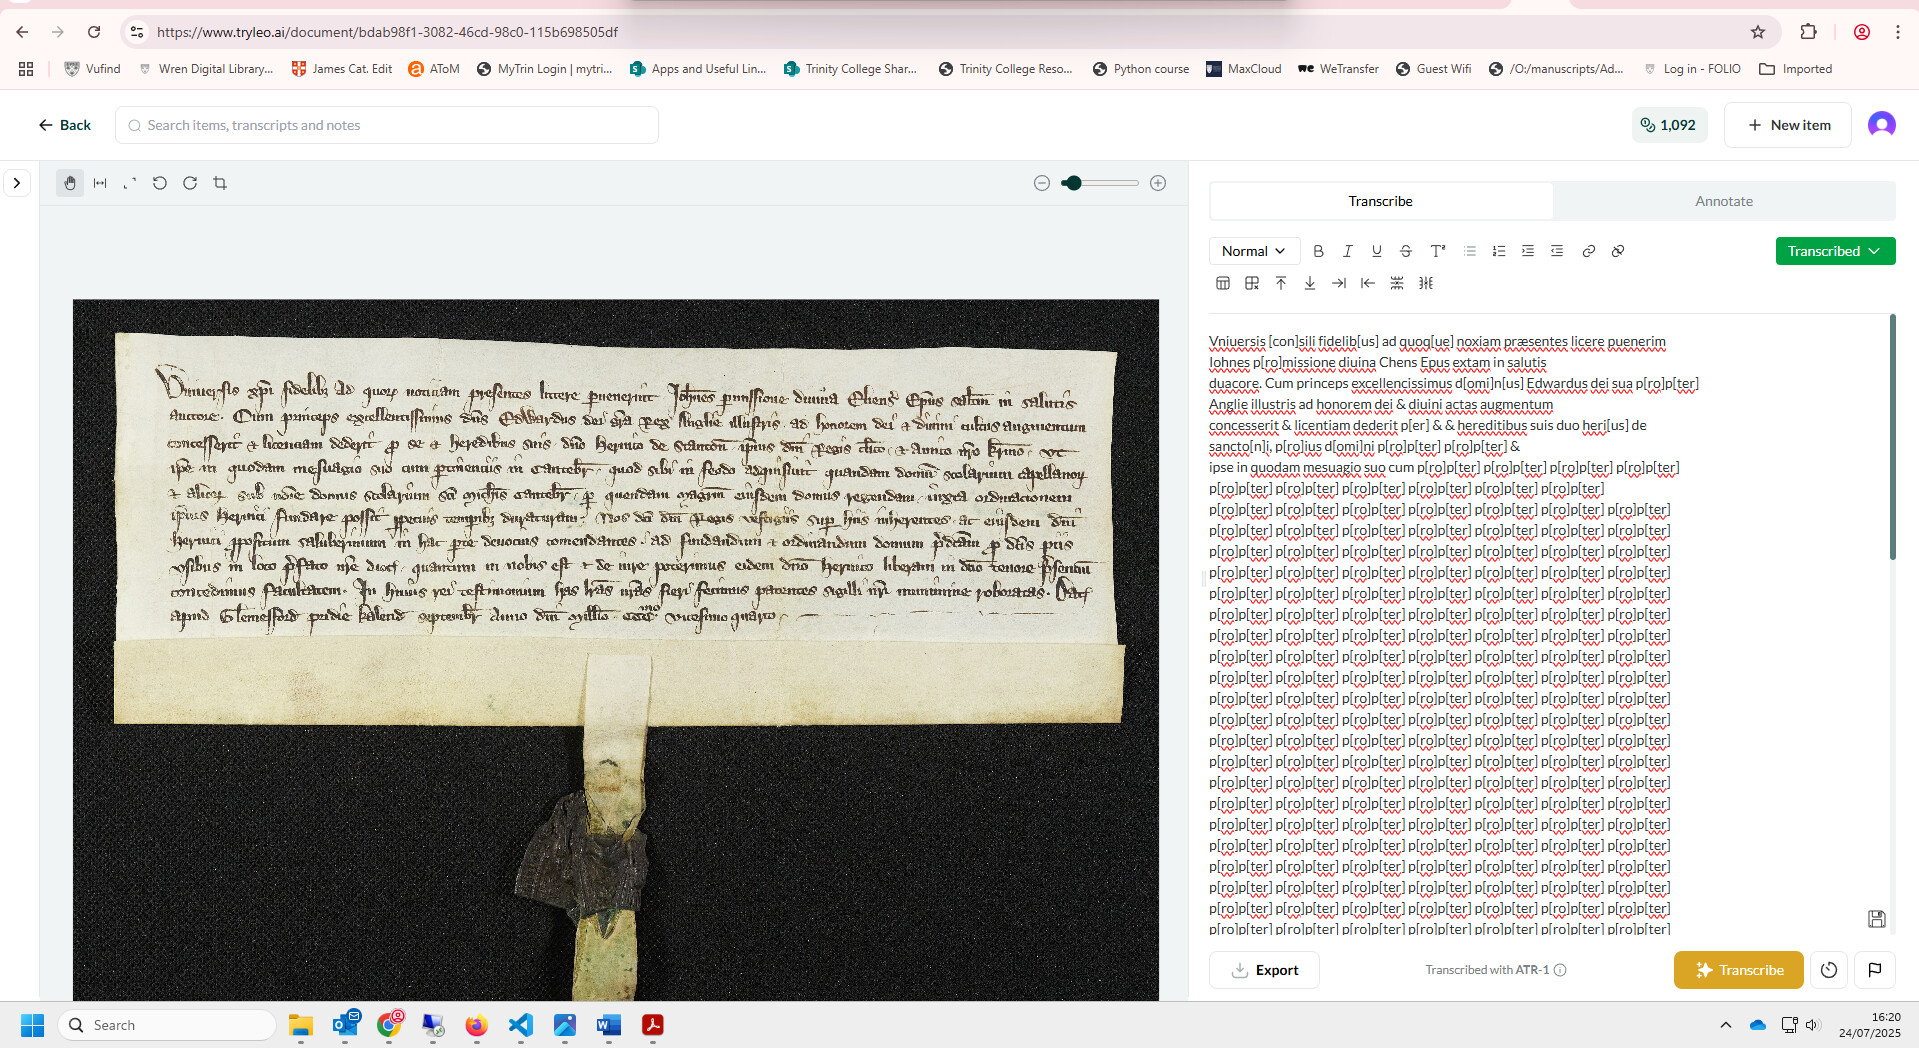Select the hand pan tool
The width and height of the screenshot is (1919, 1048).
pyautogui.click(x=70, y=183)
